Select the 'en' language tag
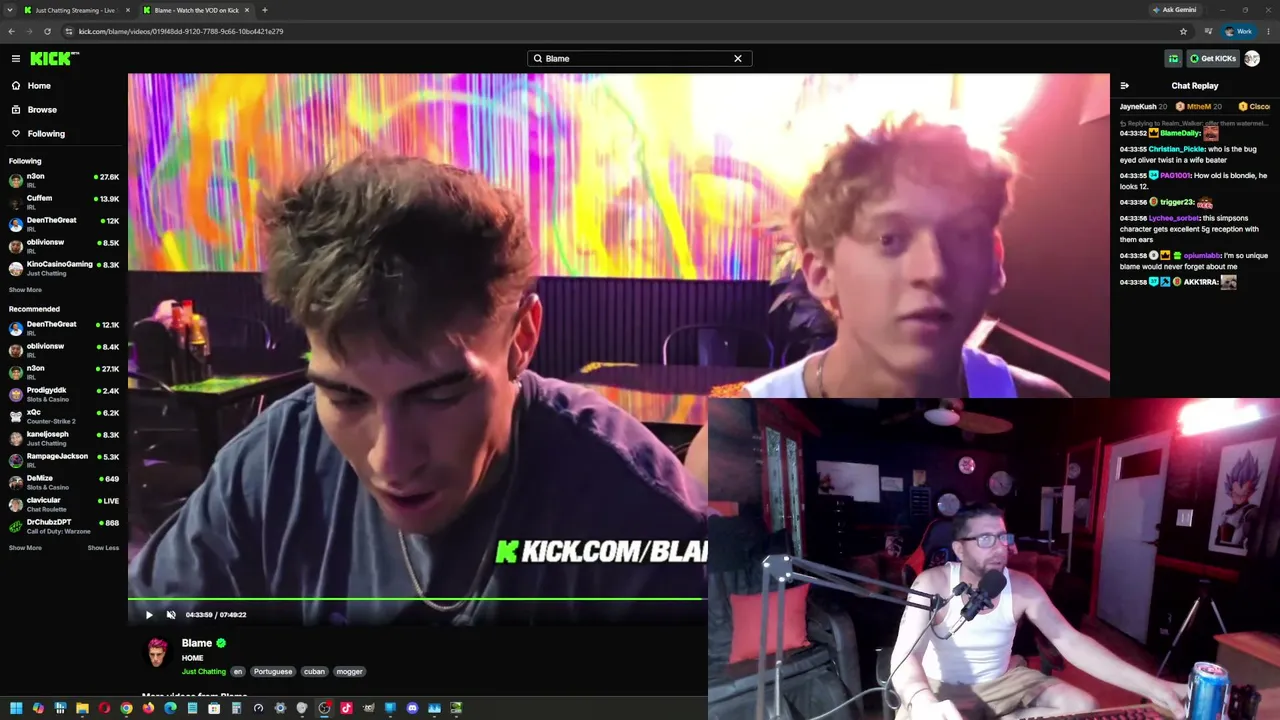This screenshot has width=1280, height=720. point(238,672)
